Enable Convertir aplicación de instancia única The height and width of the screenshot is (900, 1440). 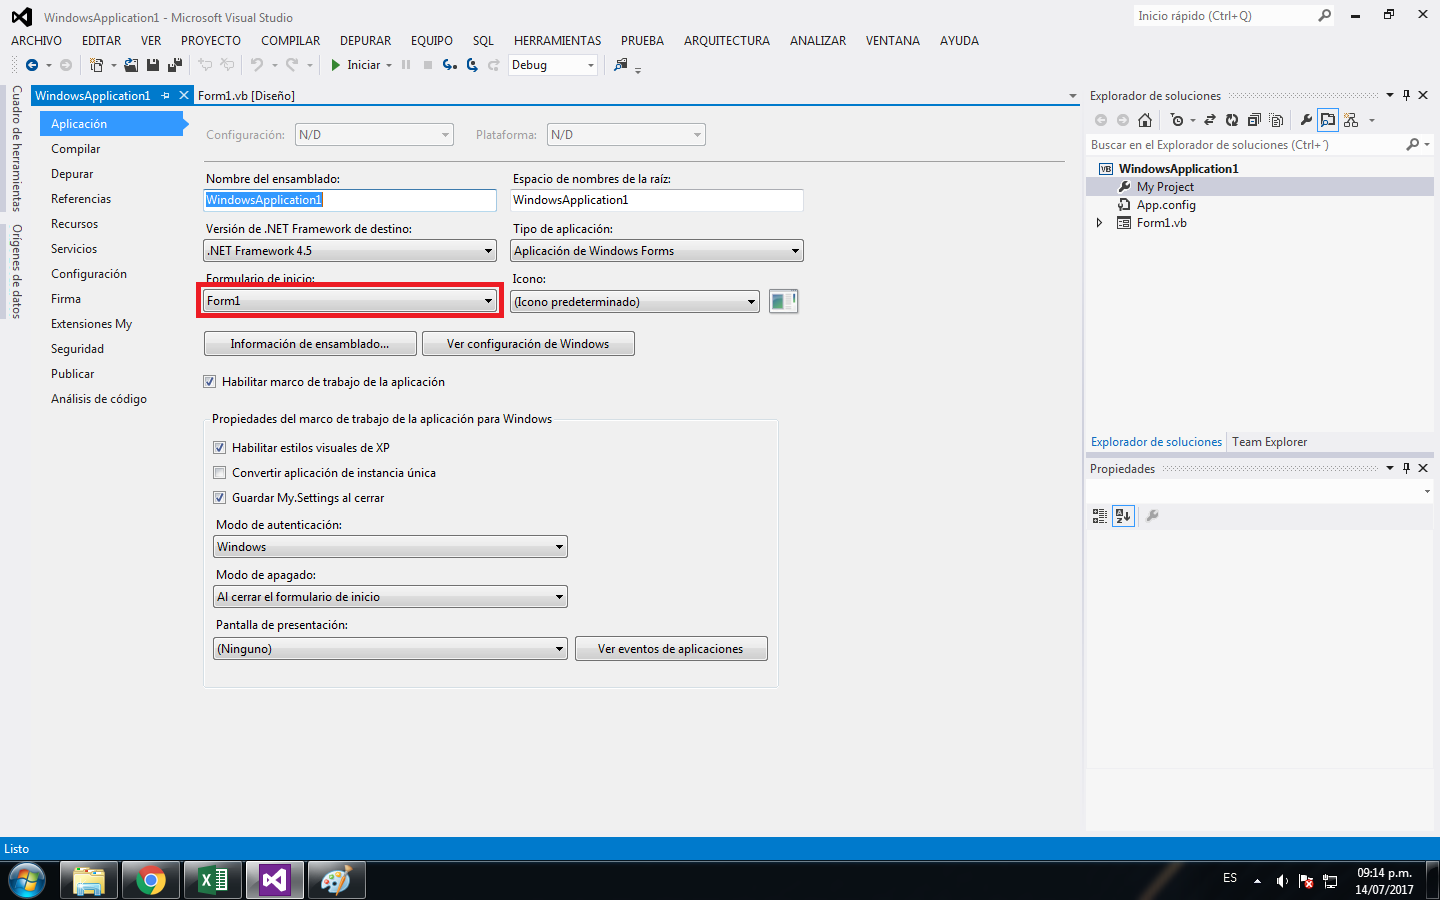pyautogui.click(x=219, y=471)
